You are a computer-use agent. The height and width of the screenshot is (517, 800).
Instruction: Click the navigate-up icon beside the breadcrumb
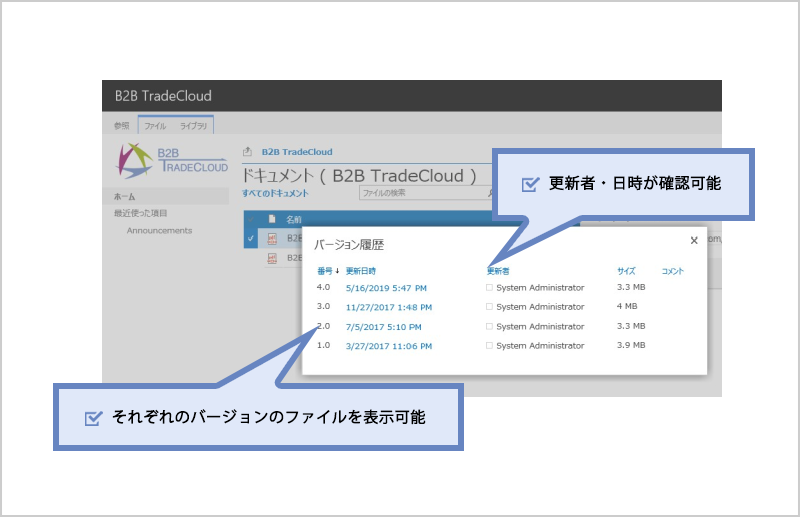click(x=248, y=152)
